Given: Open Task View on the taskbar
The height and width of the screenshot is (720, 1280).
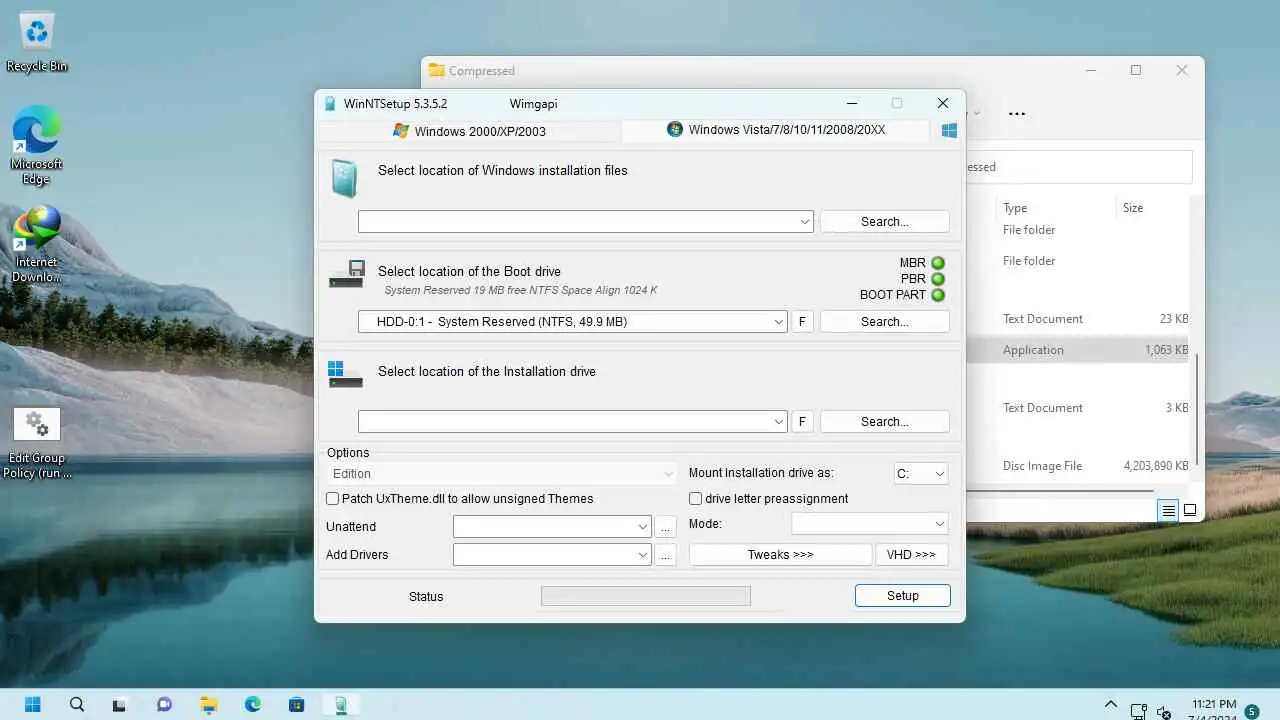Looking at the screenshot, I should [x=120, y=704].
